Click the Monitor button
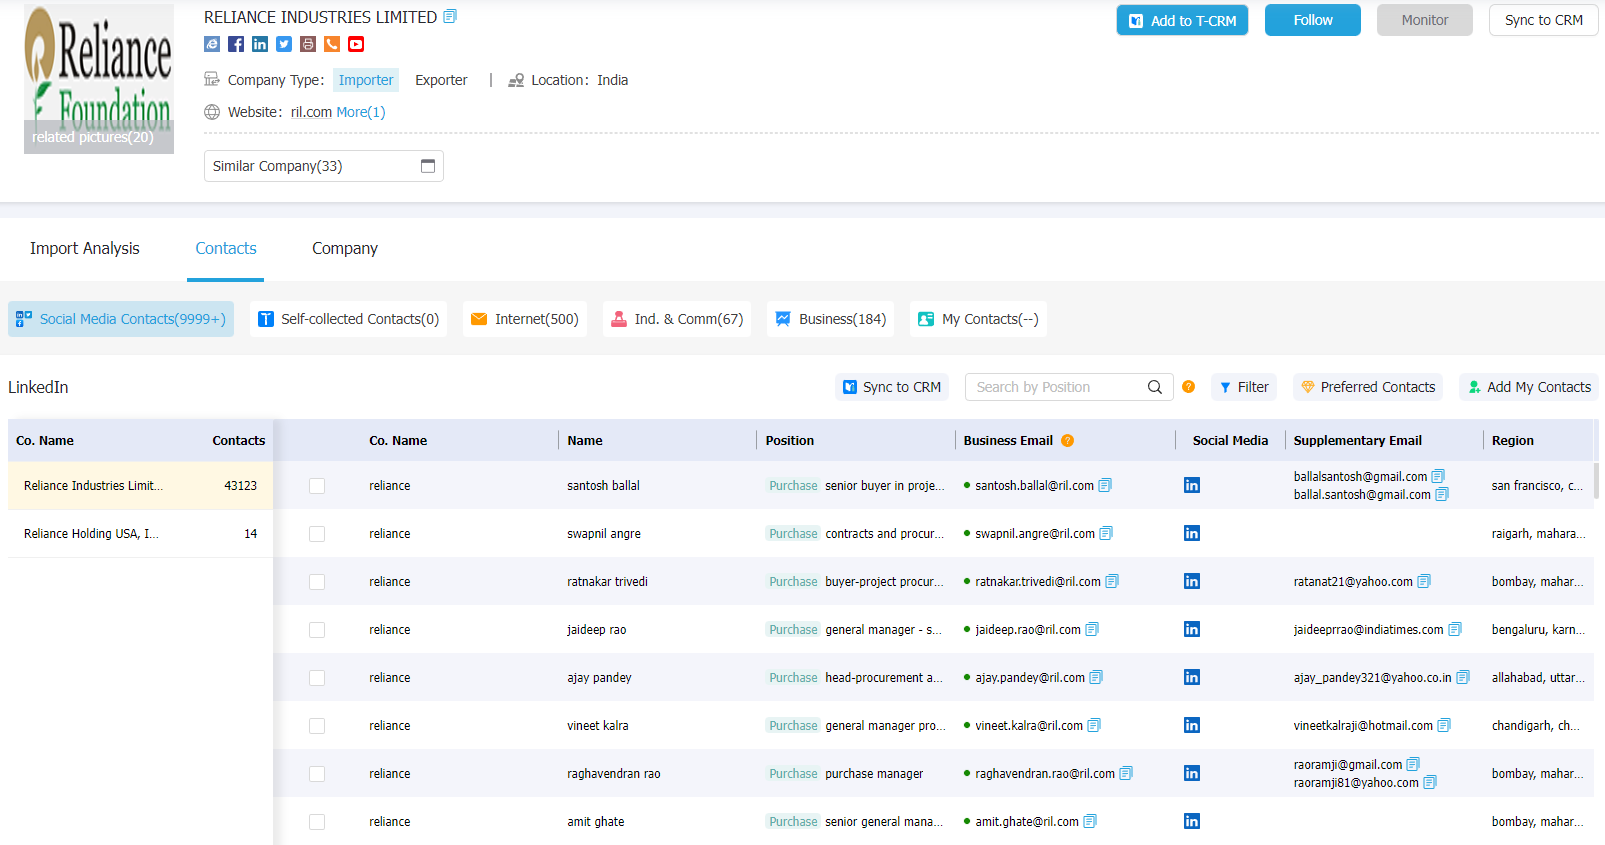 [x=1425, y=20]
